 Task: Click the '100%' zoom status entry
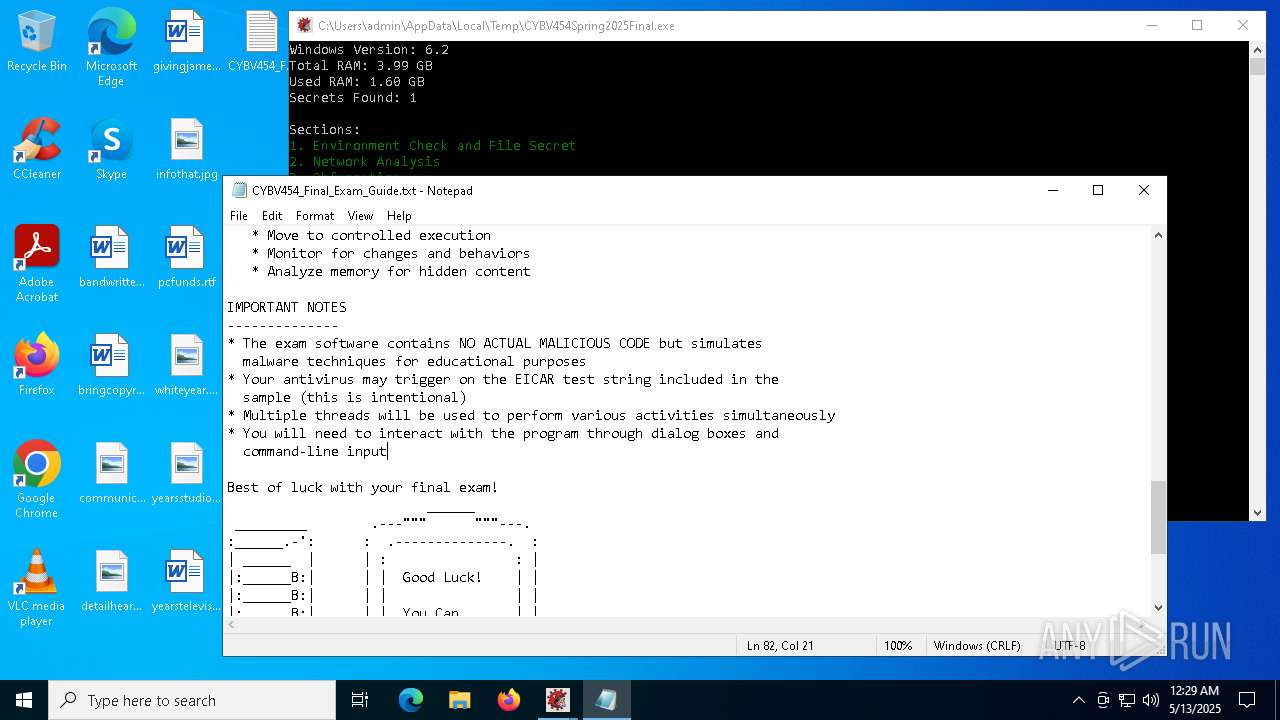coord(898,645)
